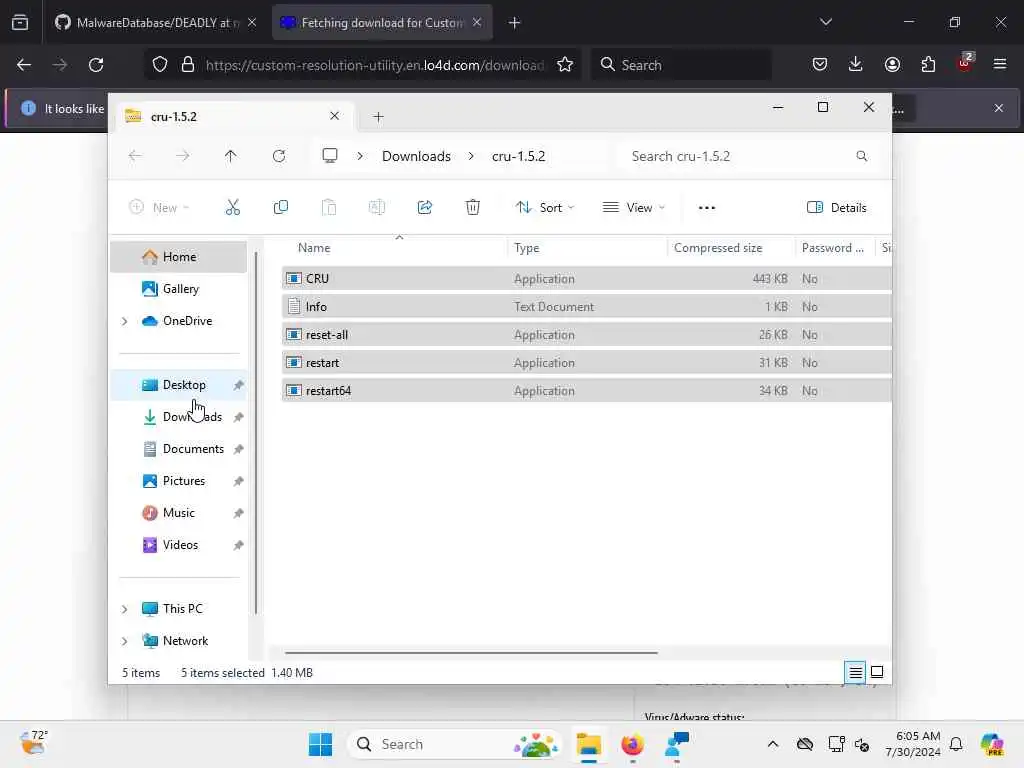Click cru-1.5.2 in the breadcrumb path
This screenshot has width=1024, height=768.
click(x=519, y=156)
